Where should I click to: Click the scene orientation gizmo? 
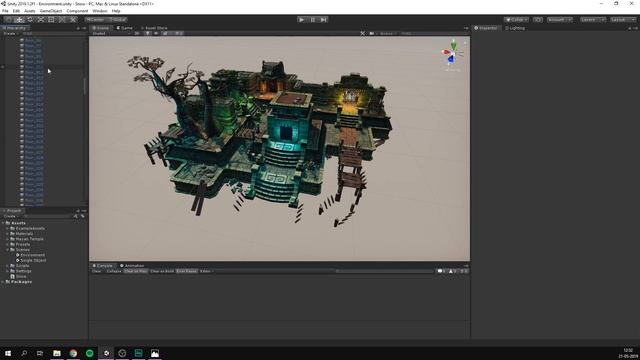(452, 53)
